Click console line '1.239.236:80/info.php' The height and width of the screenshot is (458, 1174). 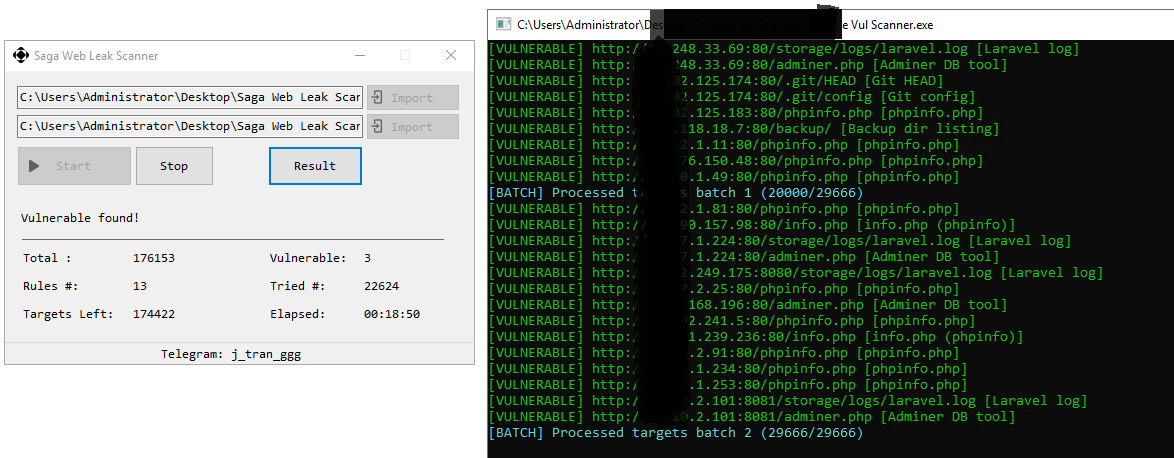tap(755, 337)
